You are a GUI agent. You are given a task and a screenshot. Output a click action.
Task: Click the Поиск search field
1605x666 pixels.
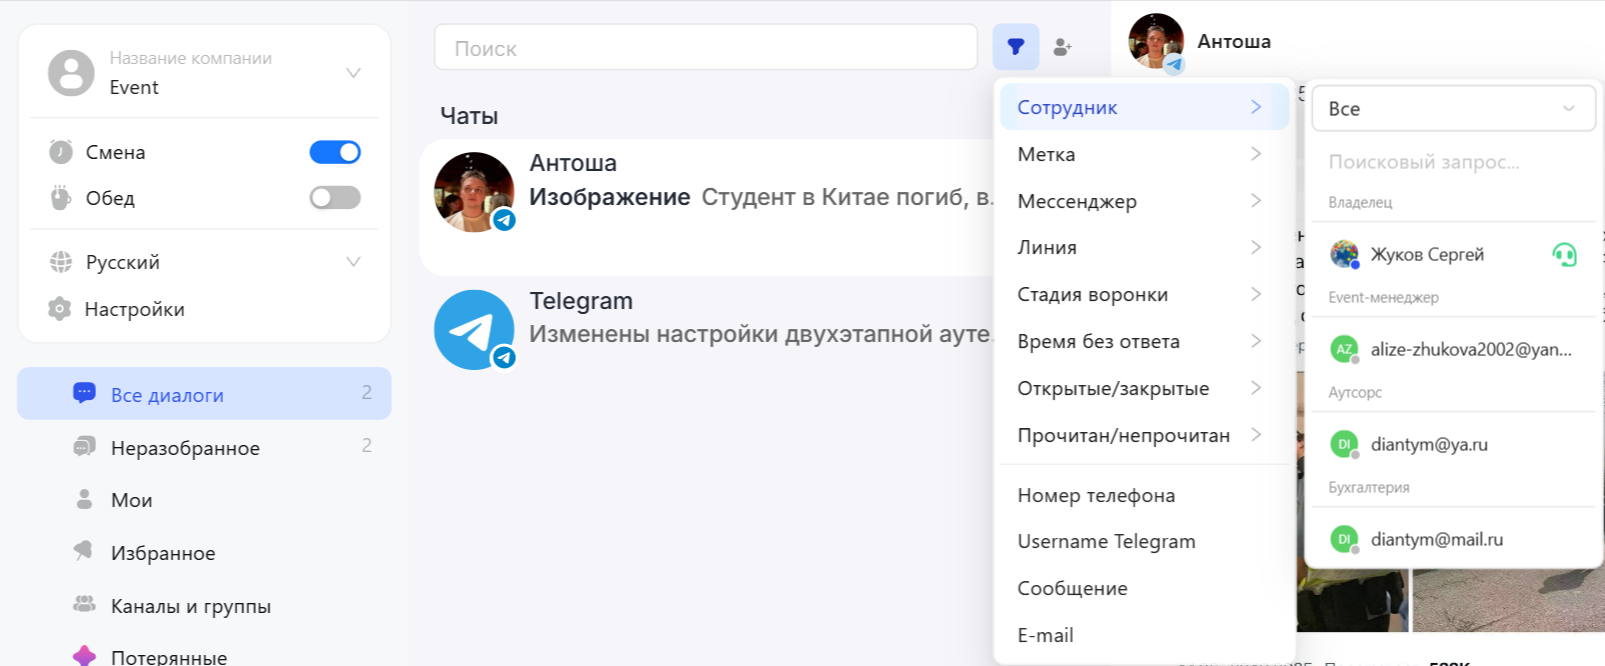click(705, 48)
